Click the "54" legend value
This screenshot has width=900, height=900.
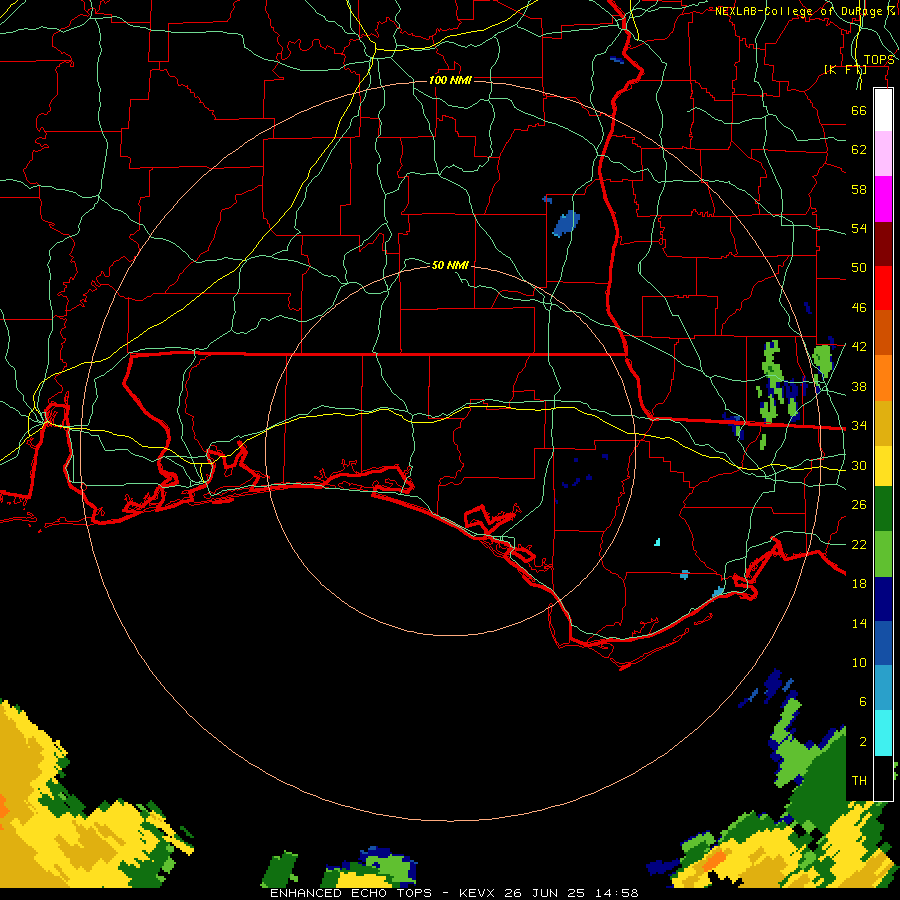point(859,228)
